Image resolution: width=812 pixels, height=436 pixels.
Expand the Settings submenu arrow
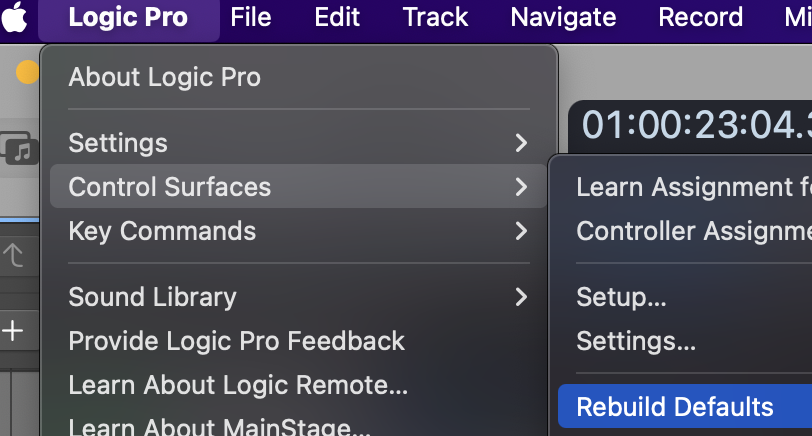click(x=521, y=143)
